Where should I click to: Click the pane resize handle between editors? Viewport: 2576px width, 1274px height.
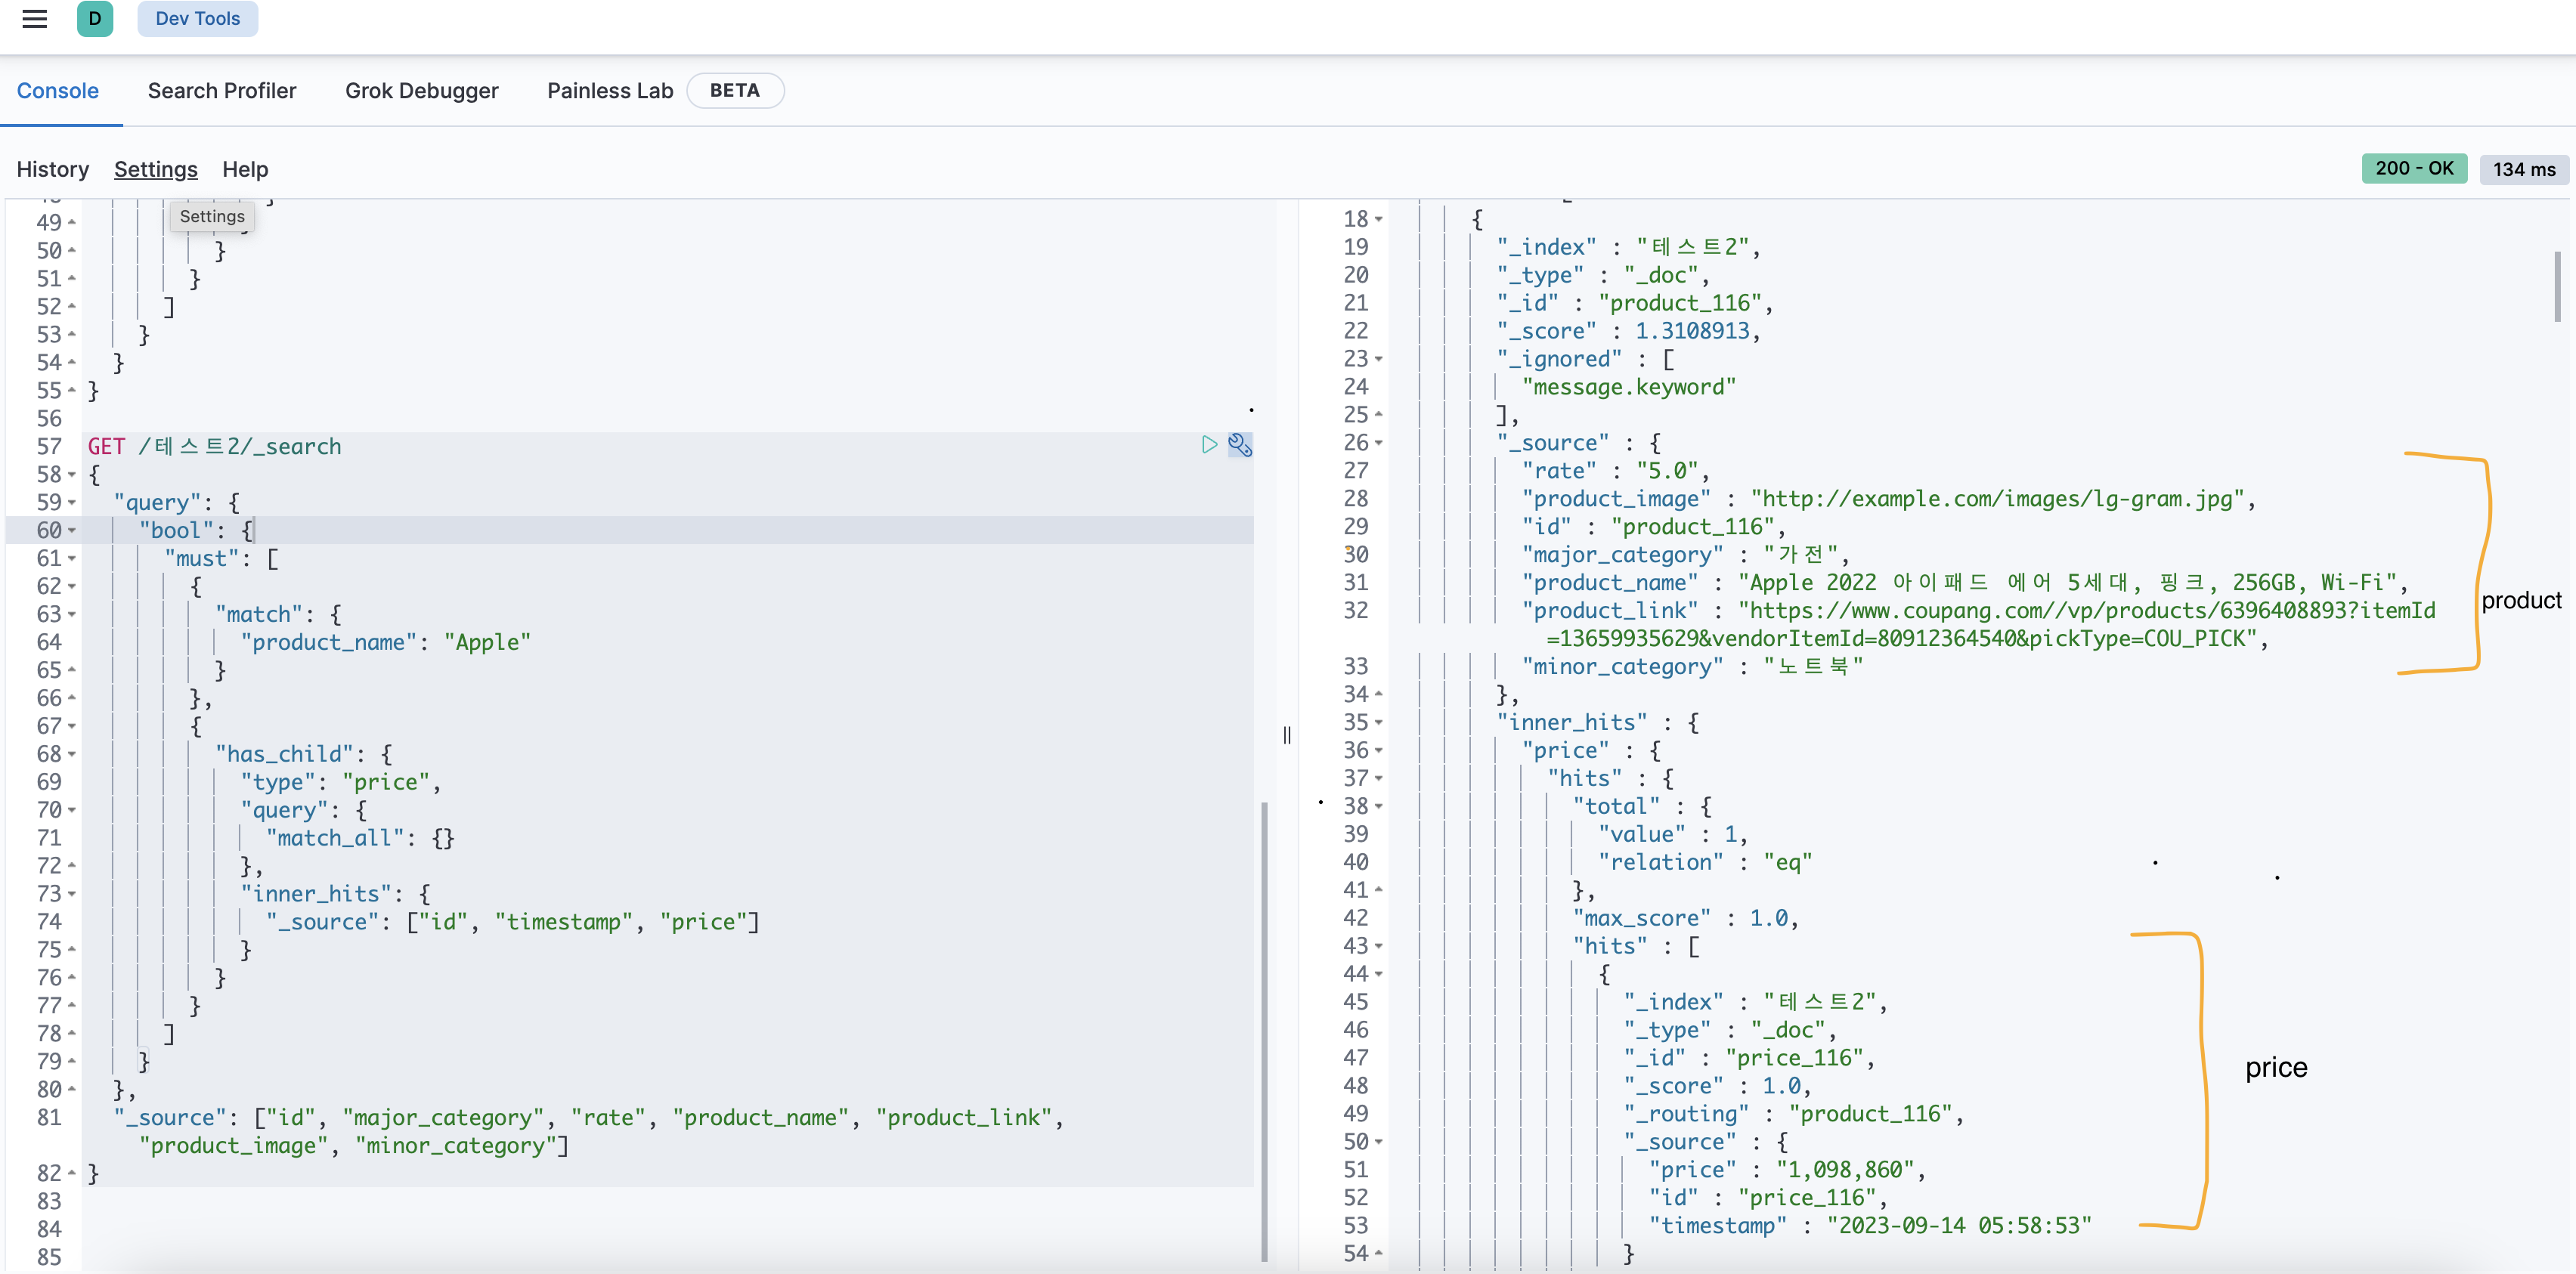(1287, 736)
